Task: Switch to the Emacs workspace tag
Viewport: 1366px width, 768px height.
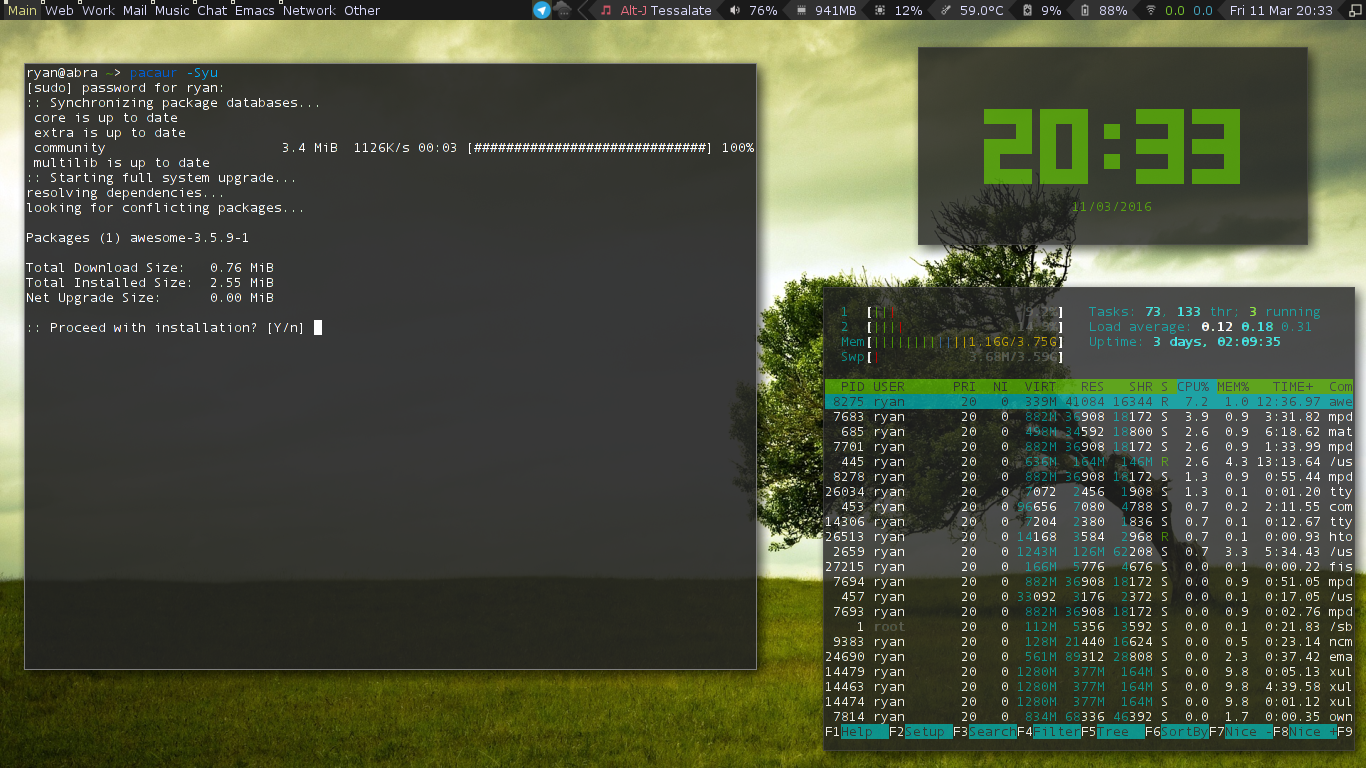Action: pos(254,10)
